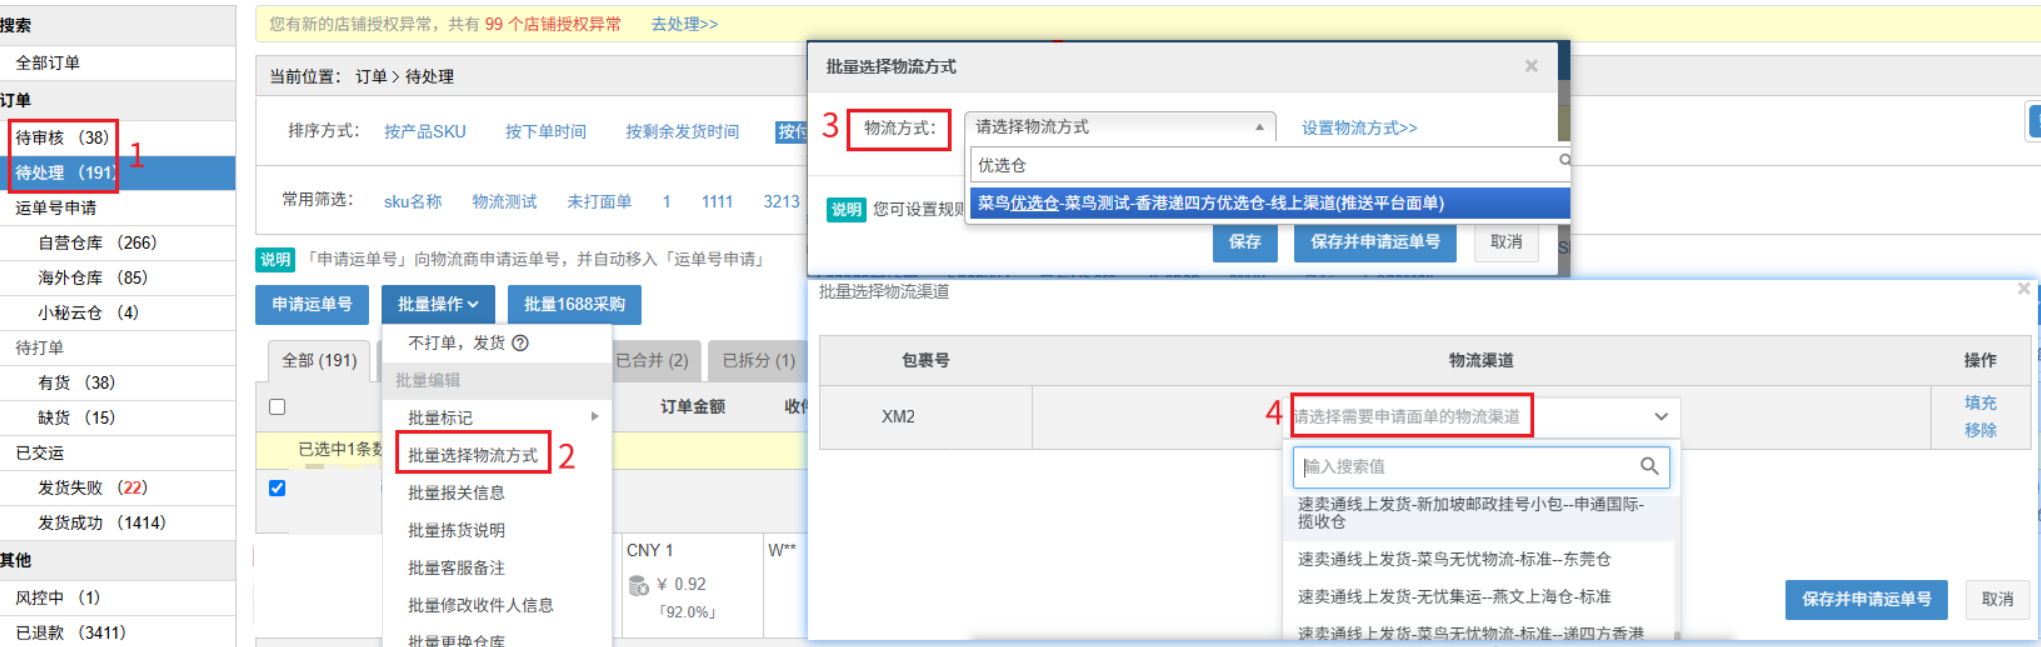The image size is (2041, 647).
Task: Uncheck the selected order row checkbox
Action: [x=277, y=488]
